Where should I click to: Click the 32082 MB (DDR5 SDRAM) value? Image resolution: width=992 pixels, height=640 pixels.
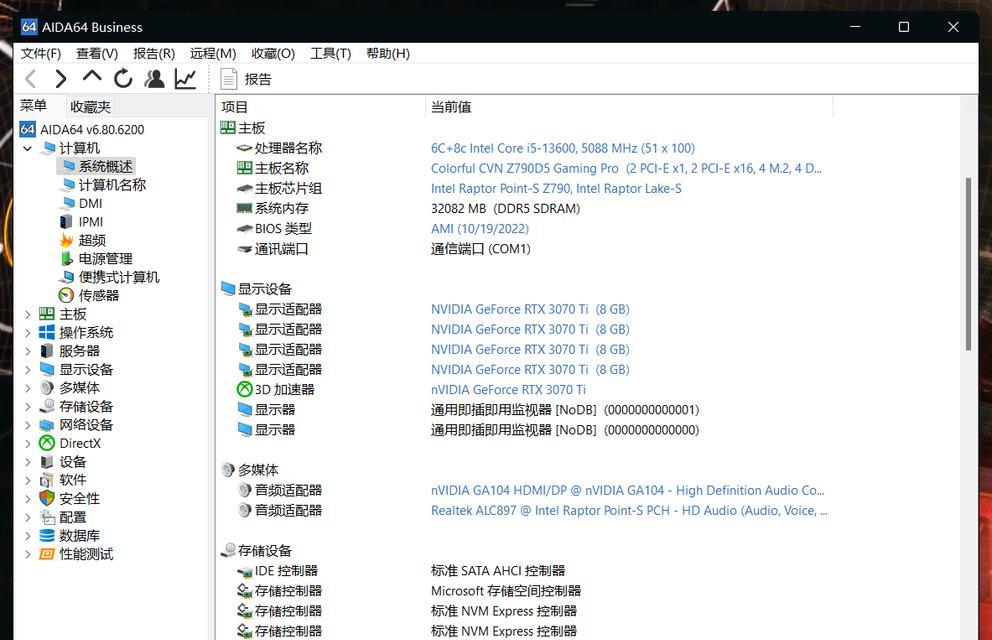pos(505,208)
